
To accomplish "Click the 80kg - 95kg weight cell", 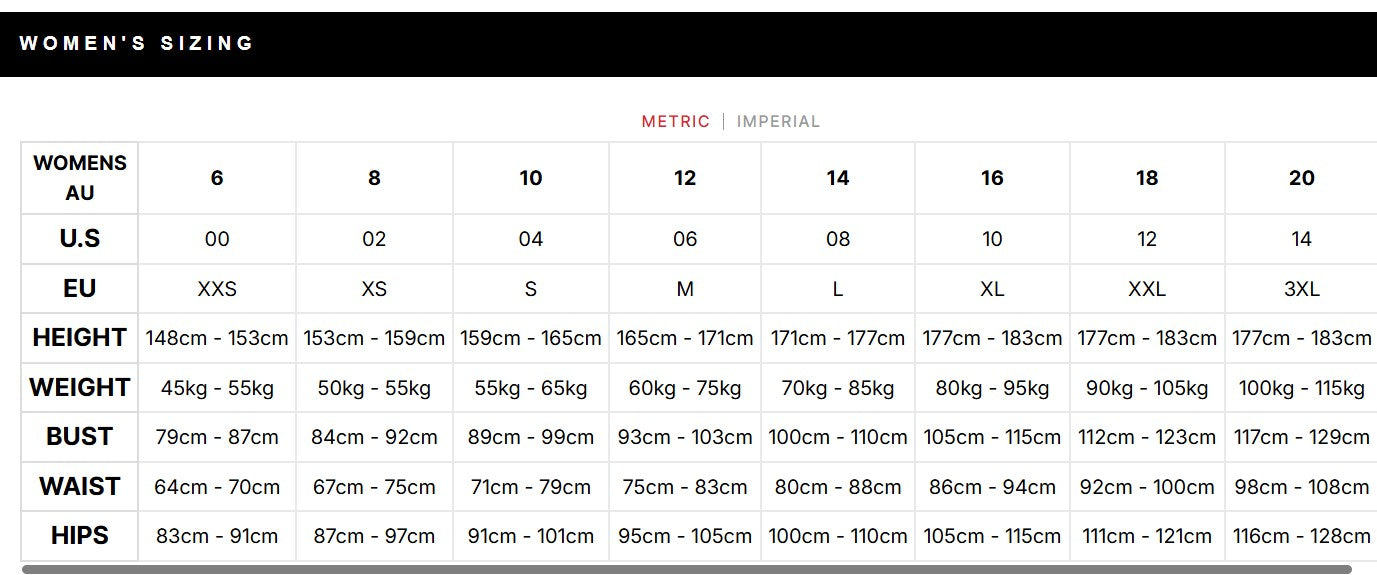I will pyautogui.click(x=992, y=387).
